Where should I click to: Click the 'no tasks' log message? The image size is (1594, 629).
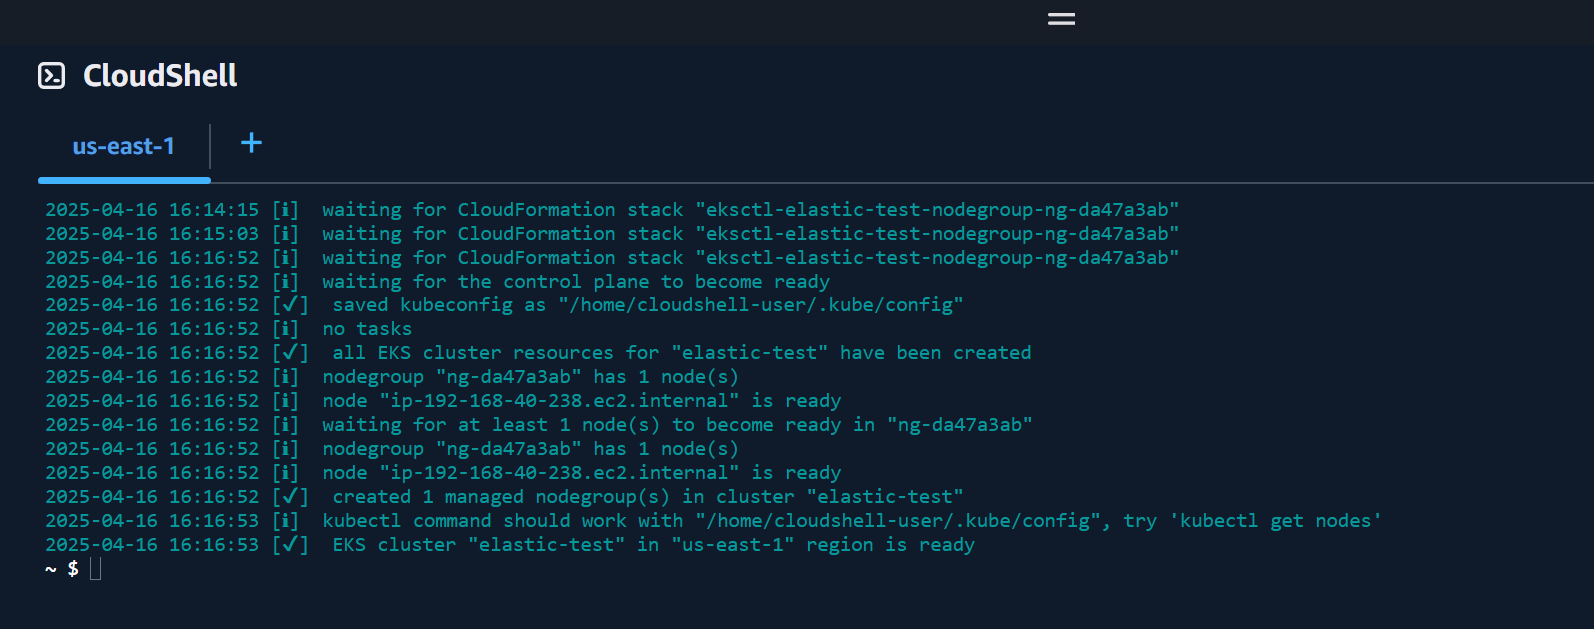click(x=367, y=329)
